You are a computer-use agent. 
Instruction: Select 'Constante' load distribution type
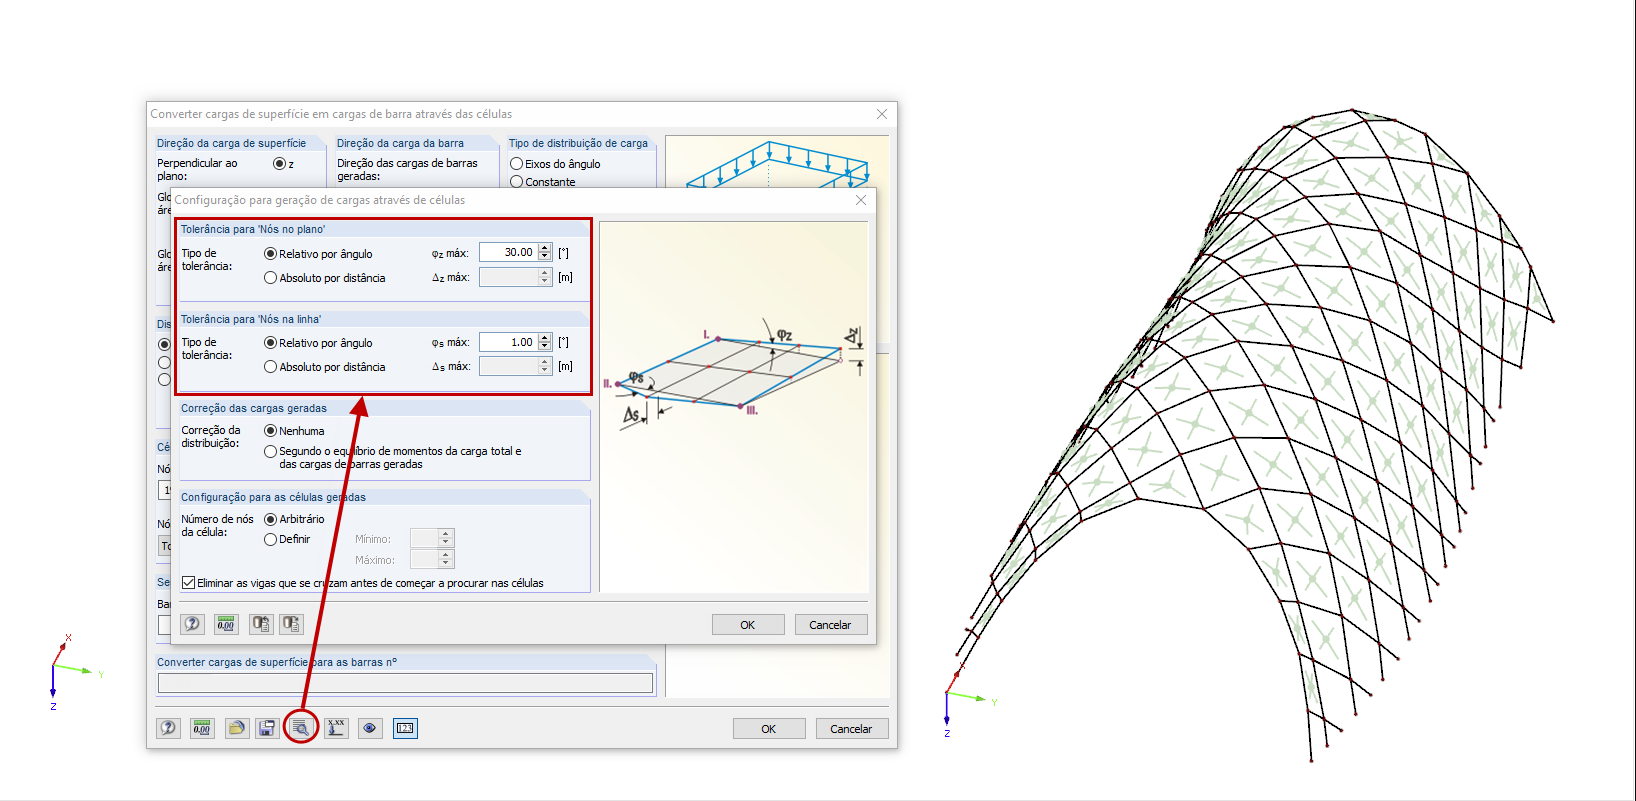pos(516,182)
